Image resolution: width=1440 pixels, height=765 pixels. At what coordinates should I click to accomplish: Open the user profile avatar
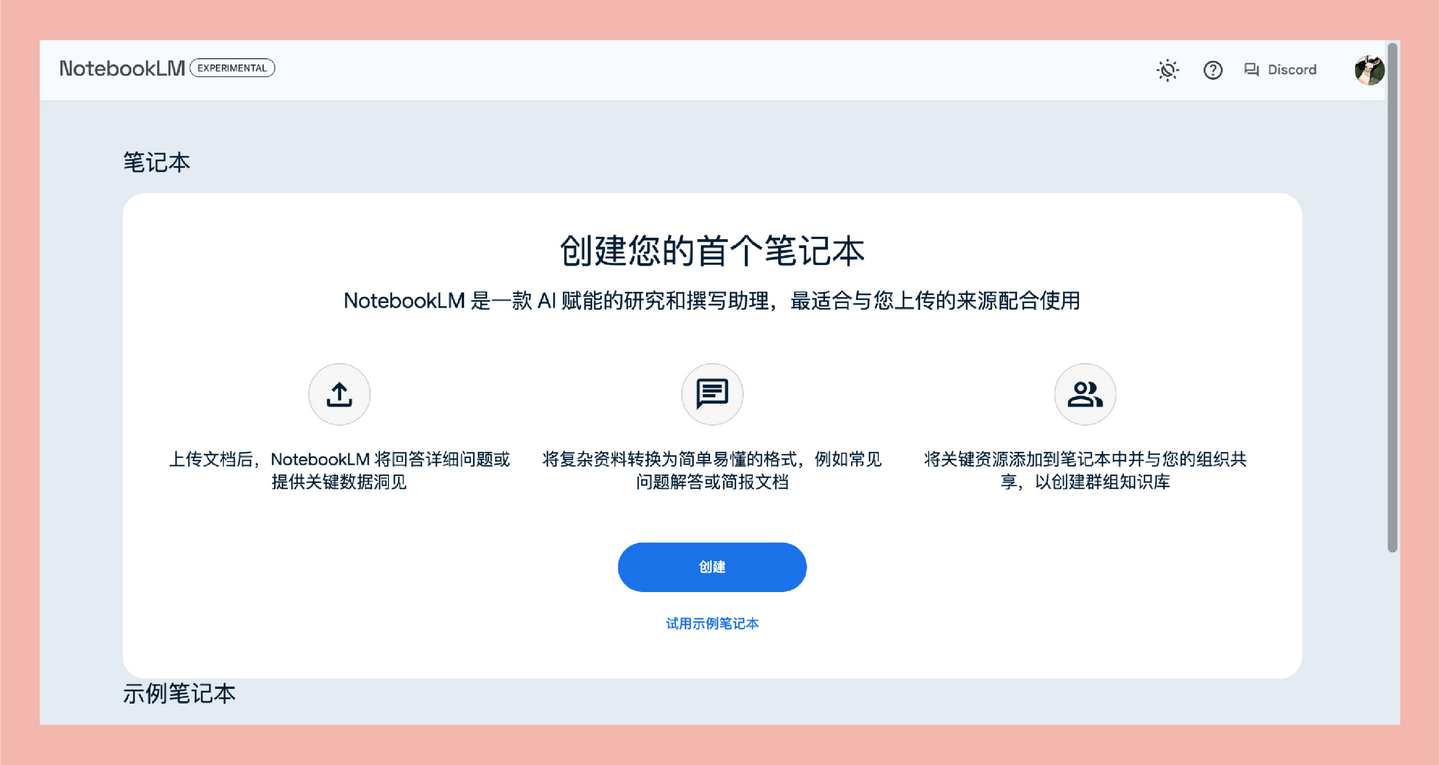click(x=1369, y=70)
